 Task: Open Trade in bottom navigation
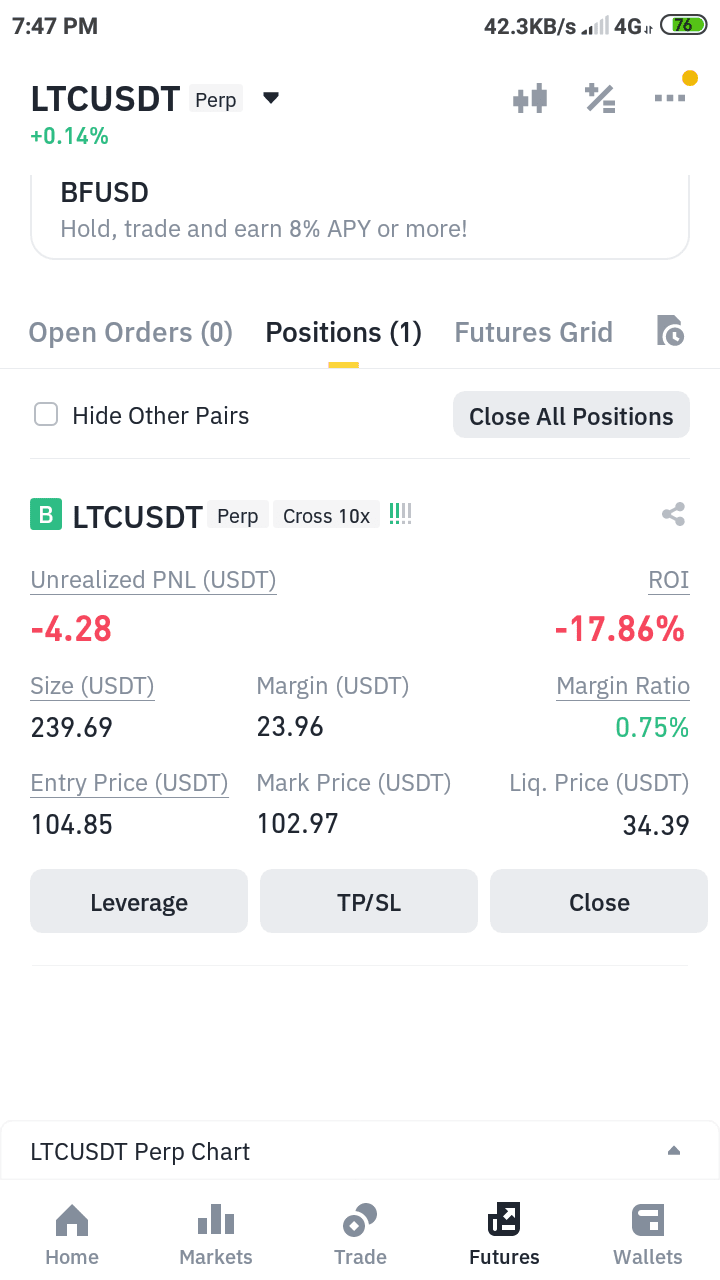pos(360,1236)
